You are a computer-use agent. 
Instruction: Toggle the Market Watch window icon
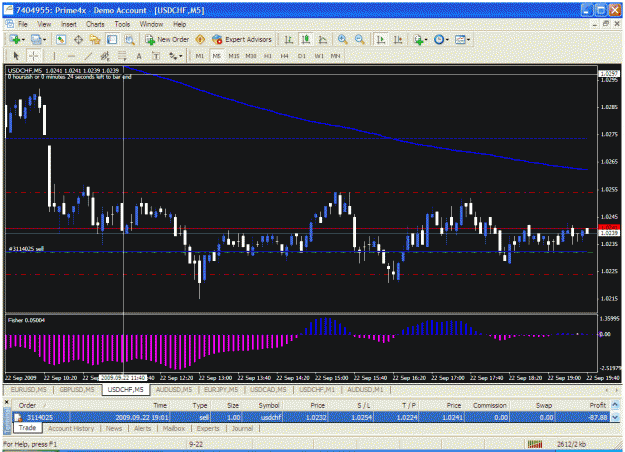point(61,39)
